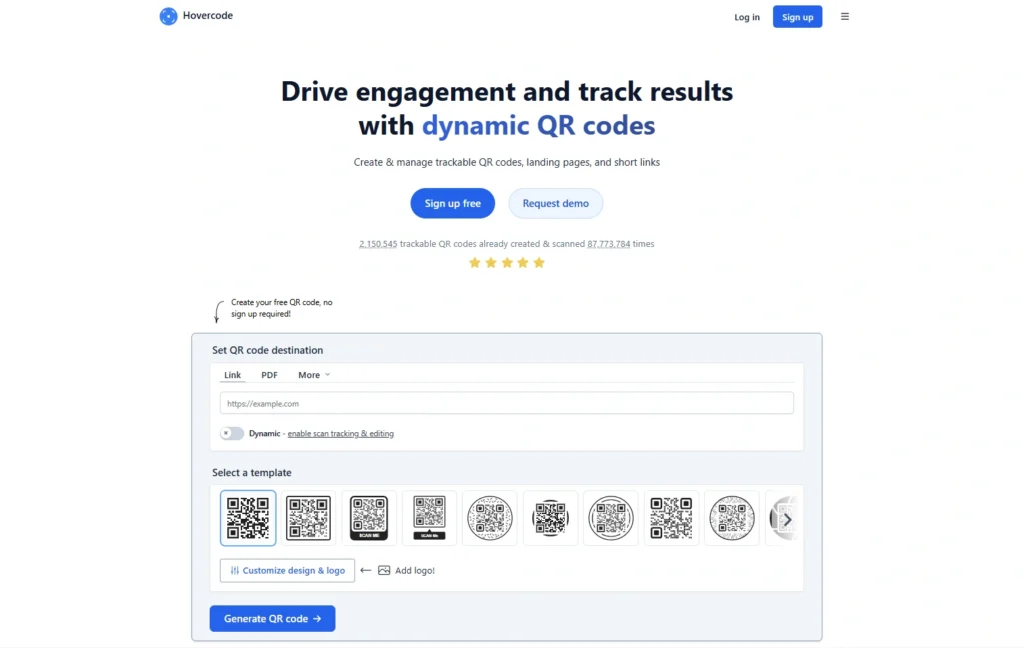Click the Dynamic label text

[x=264, y=434]
